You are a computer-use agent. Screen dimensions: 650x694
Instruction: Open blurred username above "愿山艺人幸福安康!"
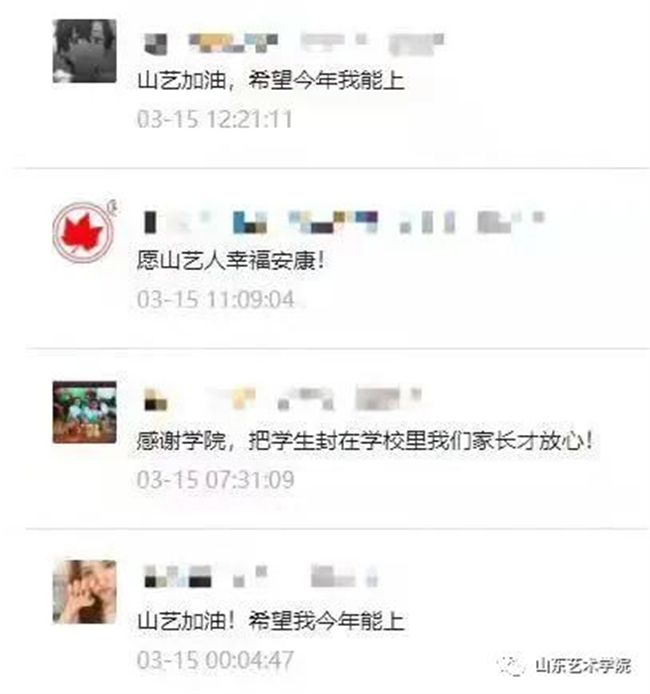[x=344, y=222]
